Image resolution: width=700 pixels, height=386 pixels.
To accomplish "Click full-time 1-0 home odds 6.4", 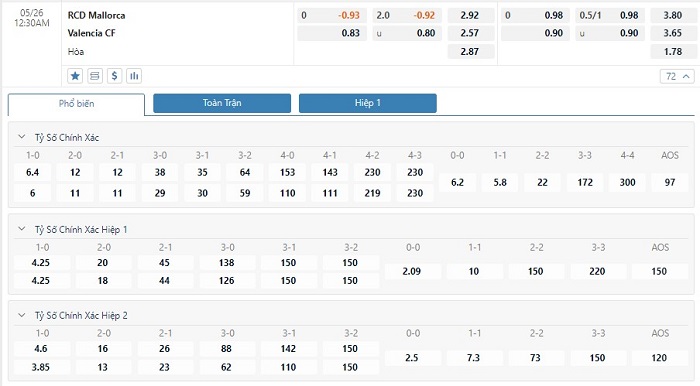I will pyautogui.click(x=33, y=172).
